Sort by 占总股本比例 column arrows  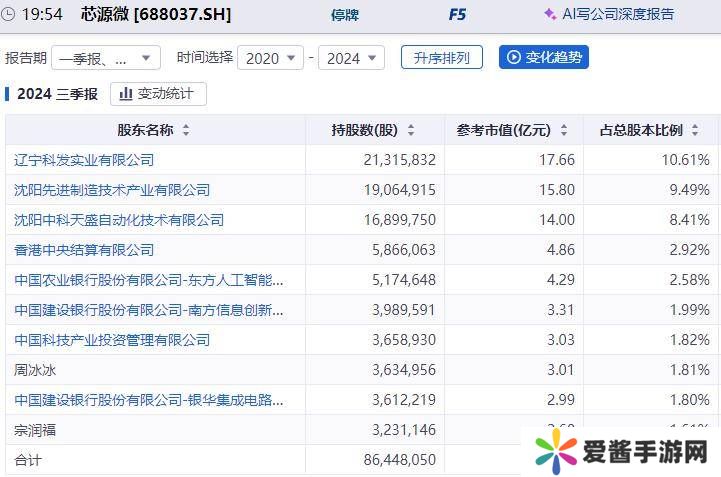tap(696, 131)
